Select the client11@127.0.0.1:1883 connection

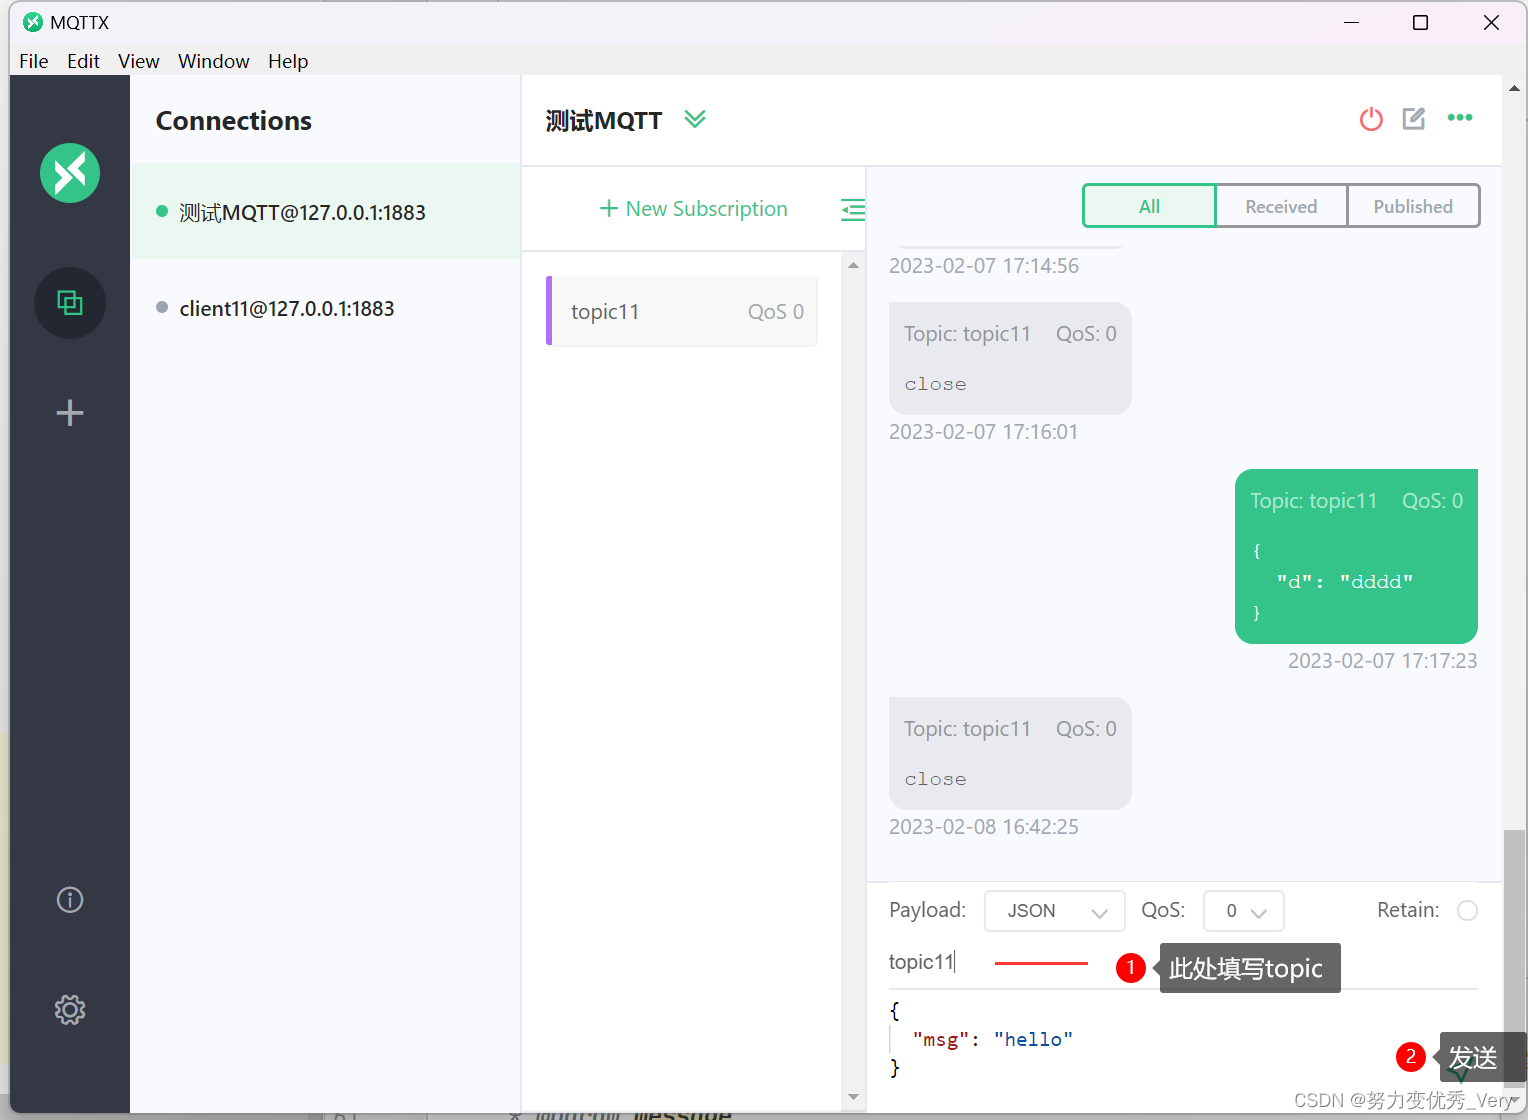tap(325, 308)
